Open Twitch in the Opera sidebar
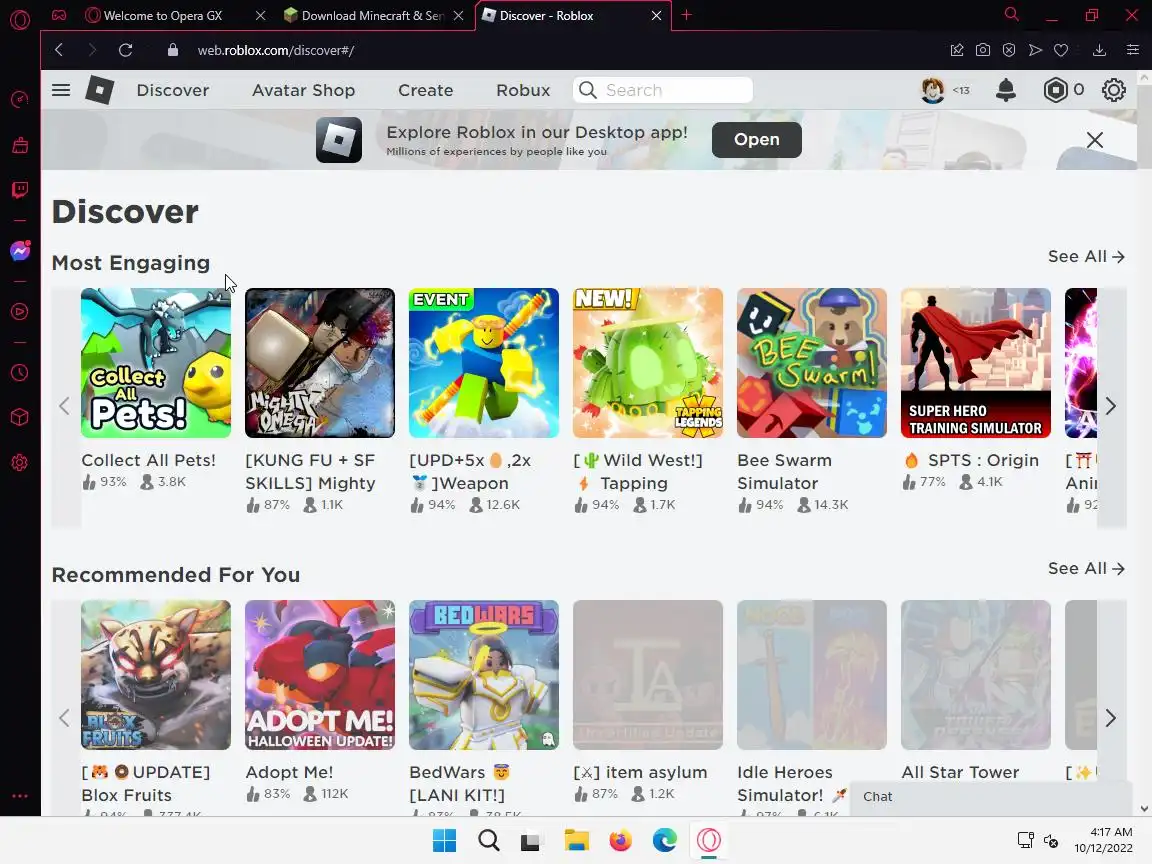Viewport: 1152px width, 864px height. point(20,190)
